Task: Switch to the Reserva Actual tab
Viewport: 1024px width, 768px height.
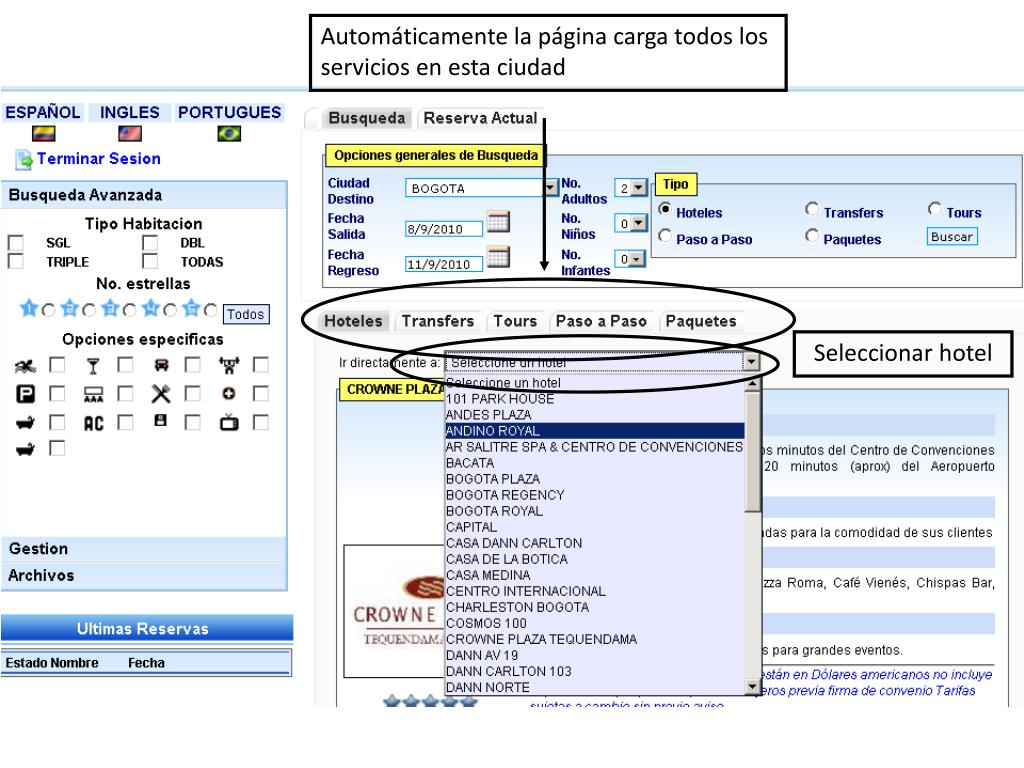Action: pyautogui.click(x=480, y=118)
